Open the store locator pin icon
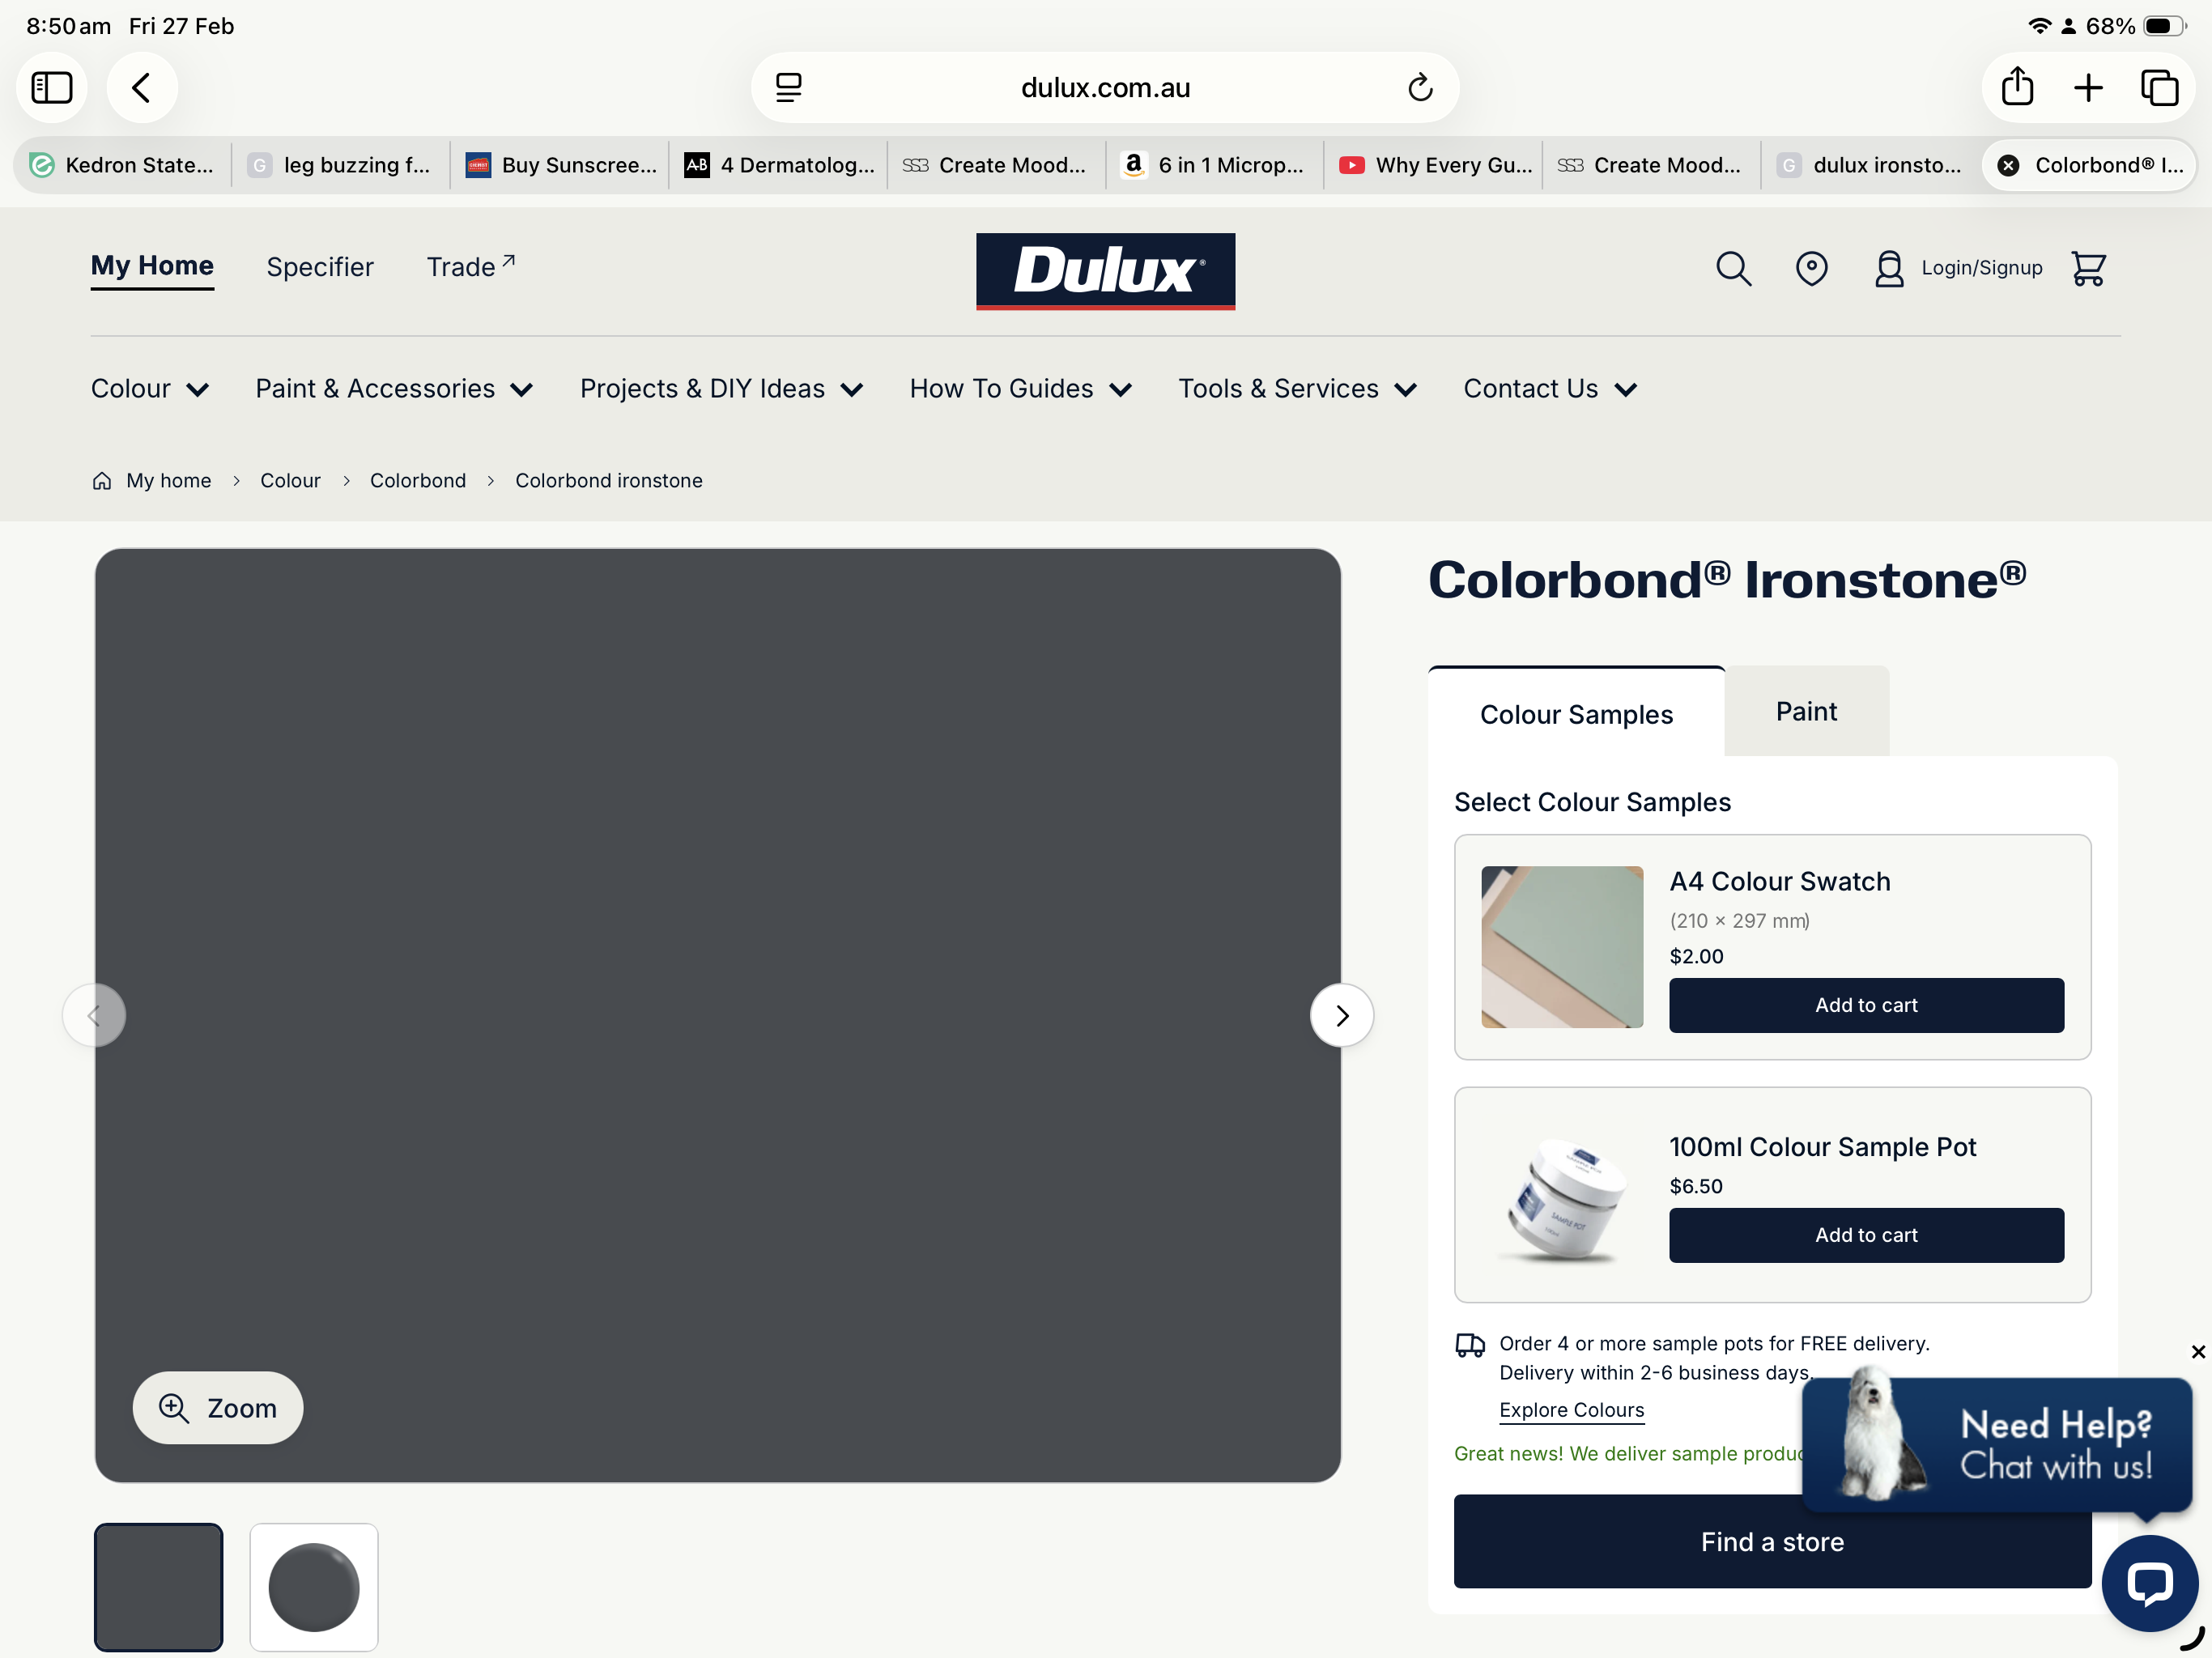The width and height of the screenshot is (2212, 1658). pos(1811,268)
